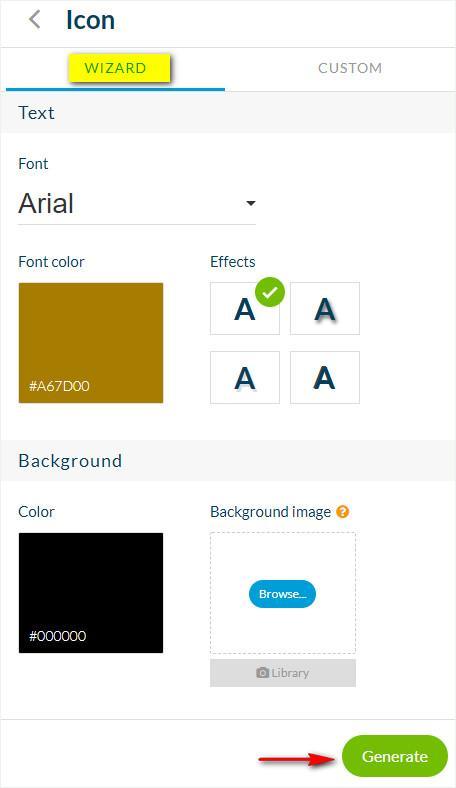
Task: Click the green checkmark badge on first effect
Action: (x=270, y=292)
